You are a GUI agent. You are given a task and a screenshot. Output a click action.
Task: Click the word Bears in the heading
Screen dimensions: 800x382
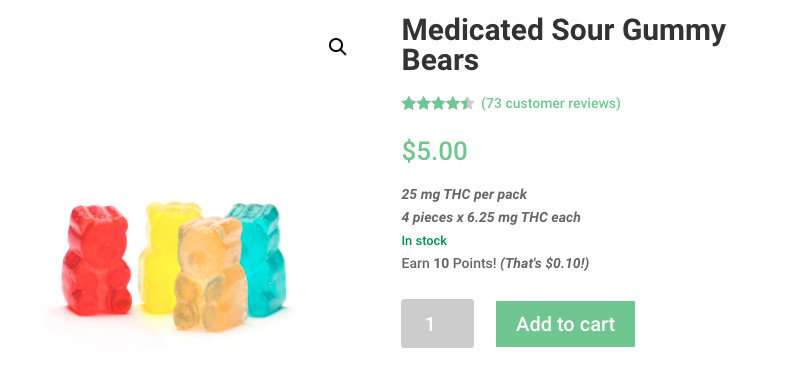pos(440,60)
